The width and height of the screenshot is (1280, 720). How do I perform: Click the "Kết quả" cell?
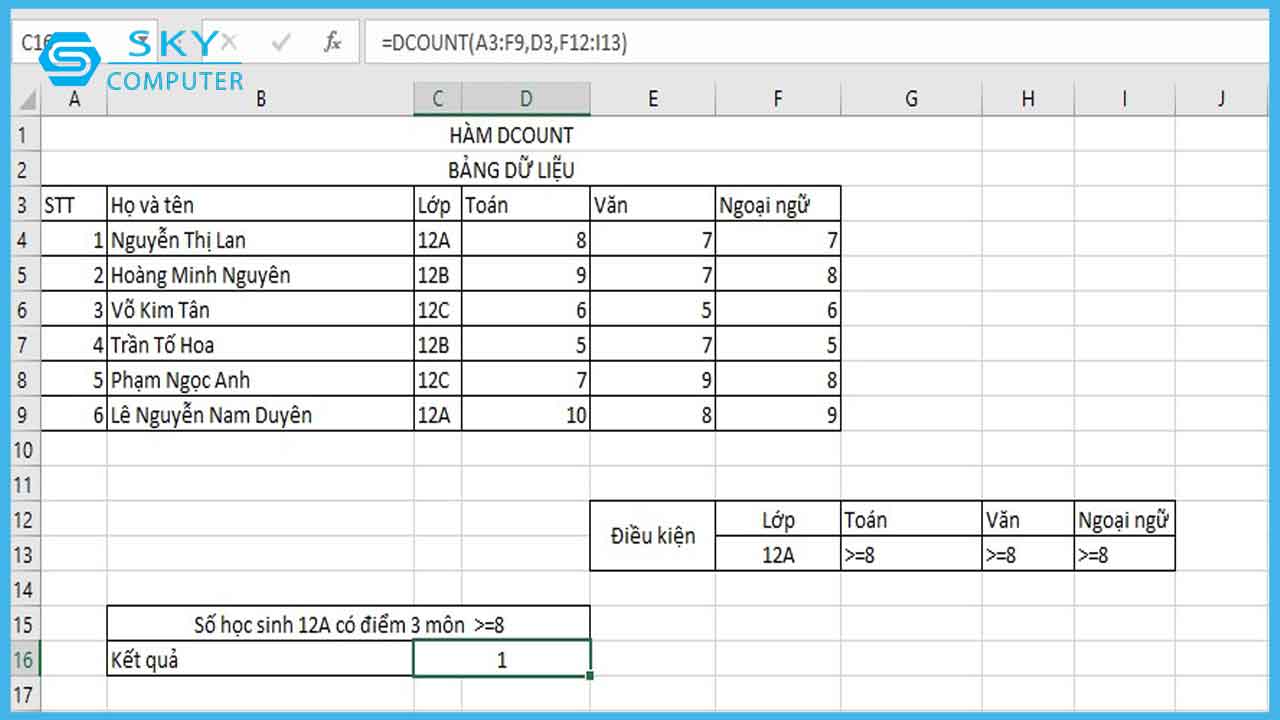(260, 659)
